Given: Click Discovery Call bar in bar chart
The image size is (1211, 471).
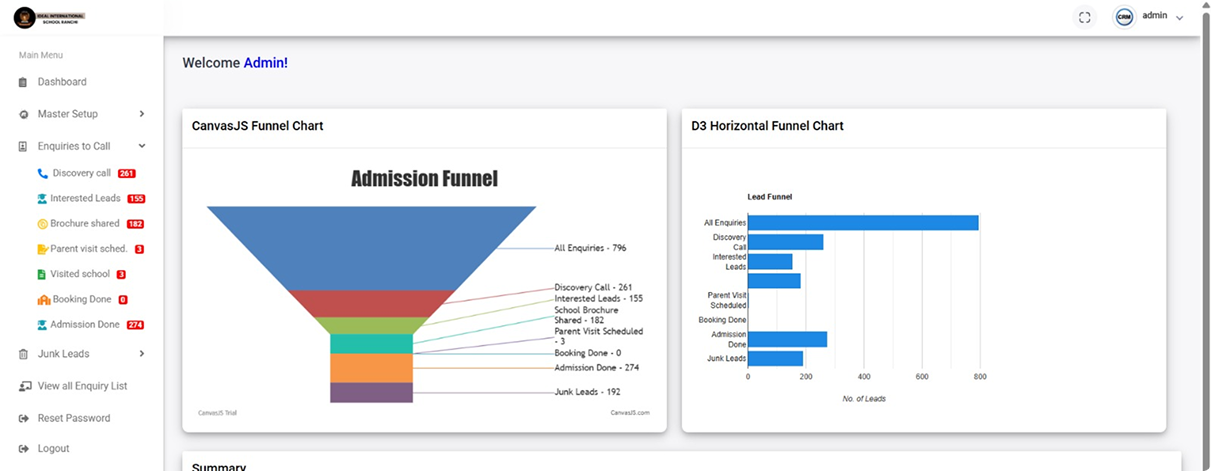Looking at the screenshot, I should (x=785, y=242).
